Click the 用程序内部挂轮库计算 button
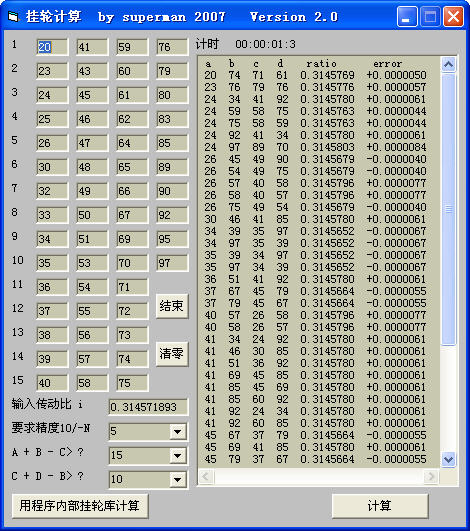This screenshot has height=531, width=470. pos(80,506)
